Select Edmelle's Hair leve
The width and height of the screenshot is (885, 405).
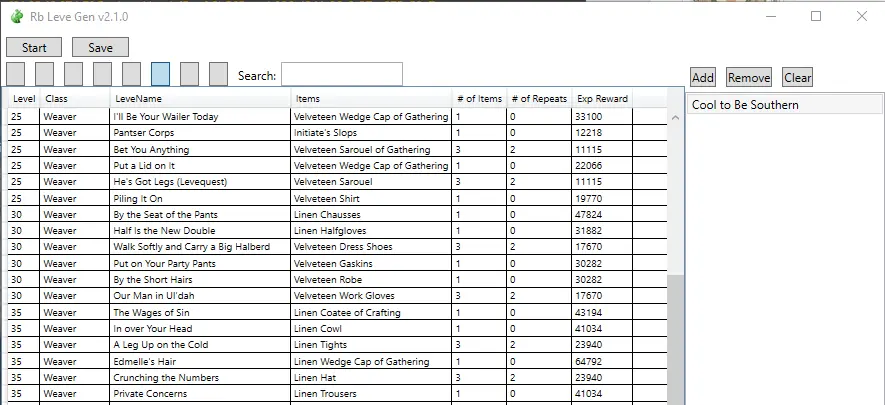point(337,362)
